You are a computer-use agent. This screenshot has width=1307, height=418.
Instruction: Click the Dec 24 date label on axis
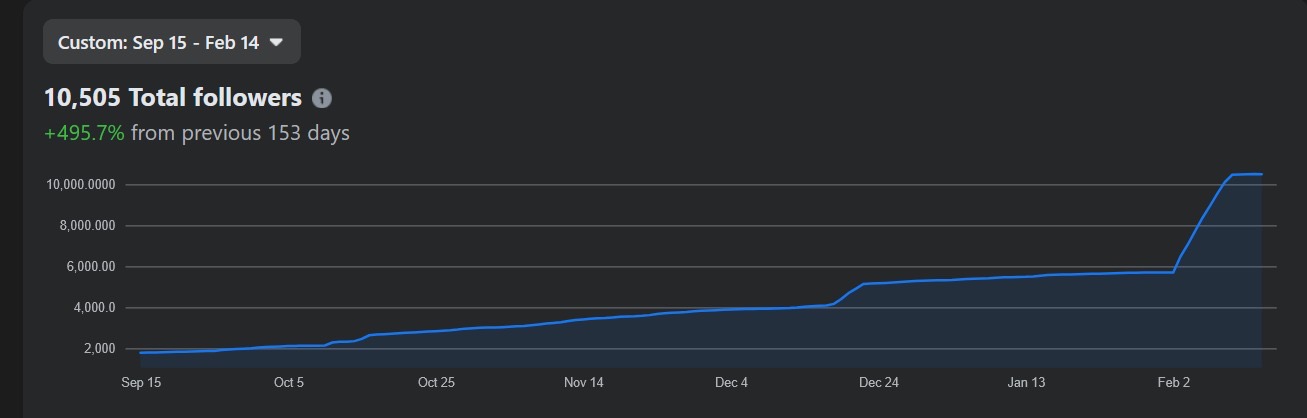tap(878, 382)
